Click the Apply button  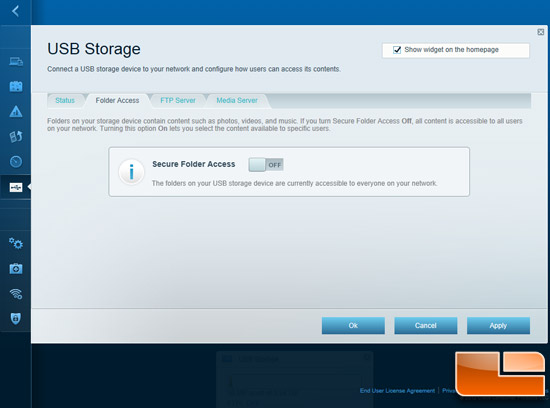pyautogui.click(x=498, y=326)
